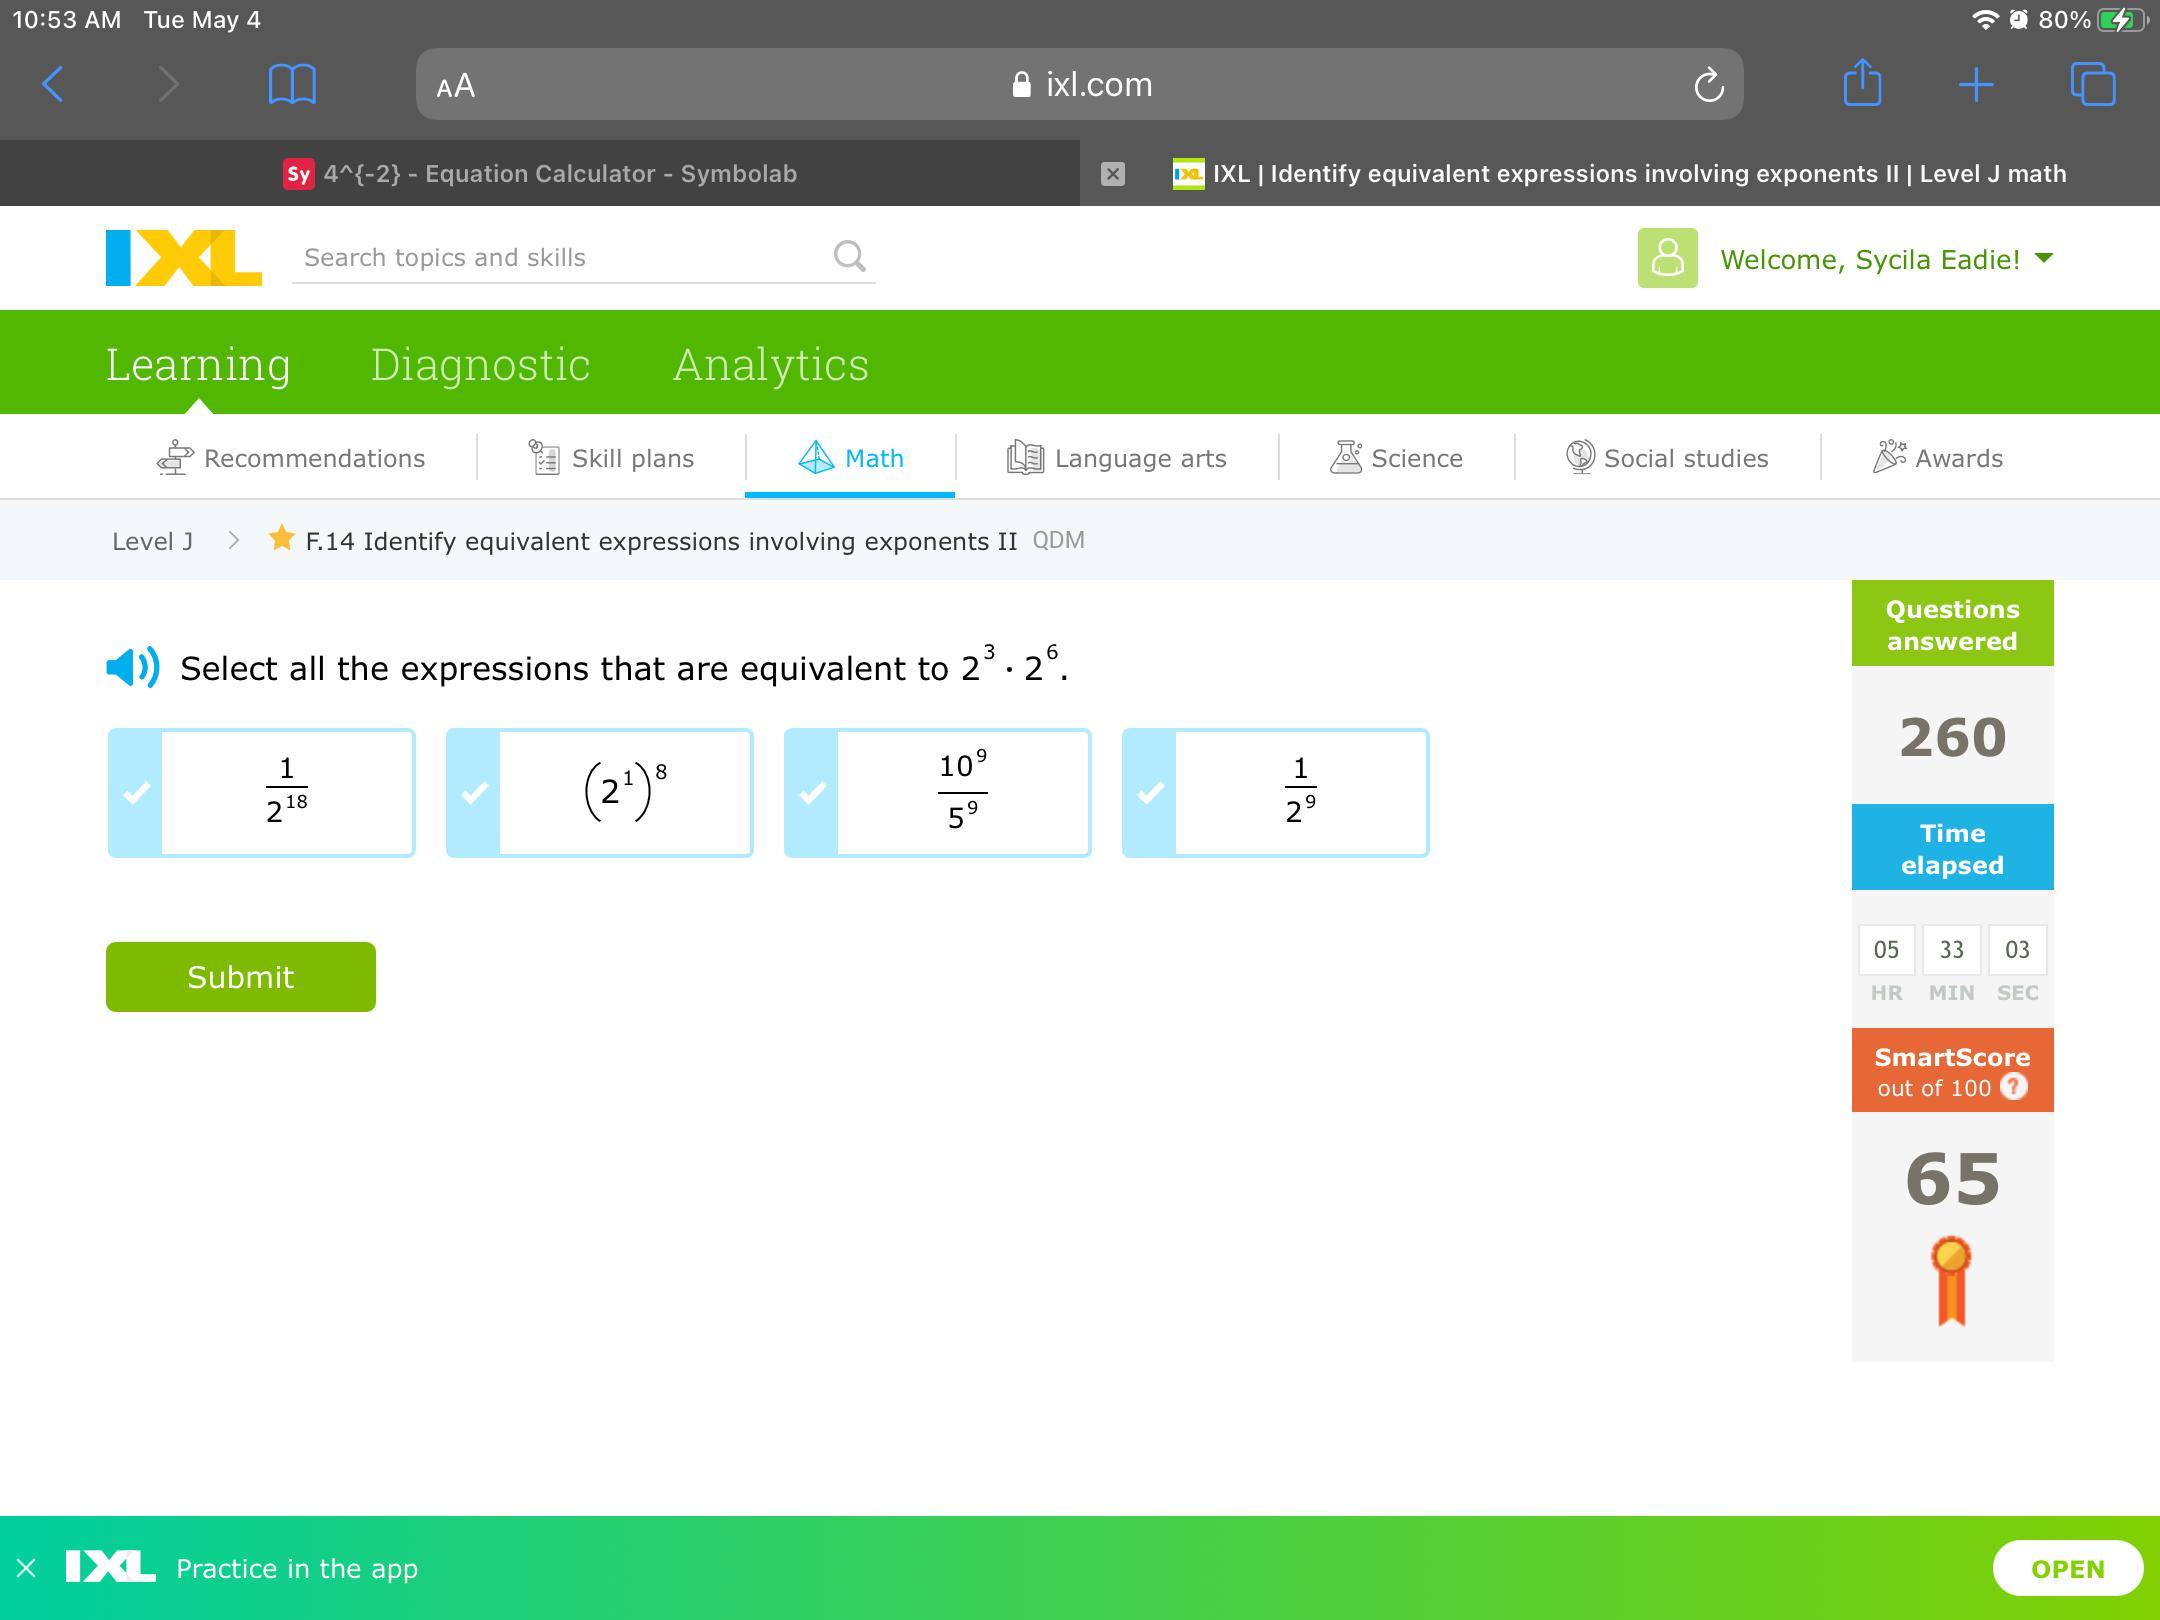Select the 1 over 2^18 answer
The height and width of the screenshot is (1620, 2160).
pos(262,793)
